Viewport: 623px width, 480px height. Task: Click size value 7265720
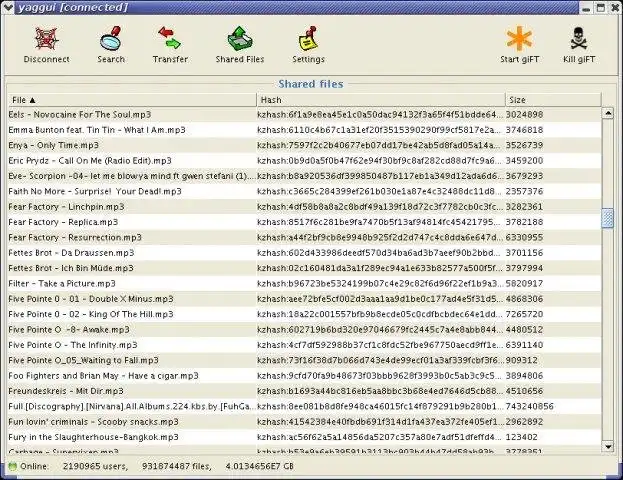click(x=524, y=314)
